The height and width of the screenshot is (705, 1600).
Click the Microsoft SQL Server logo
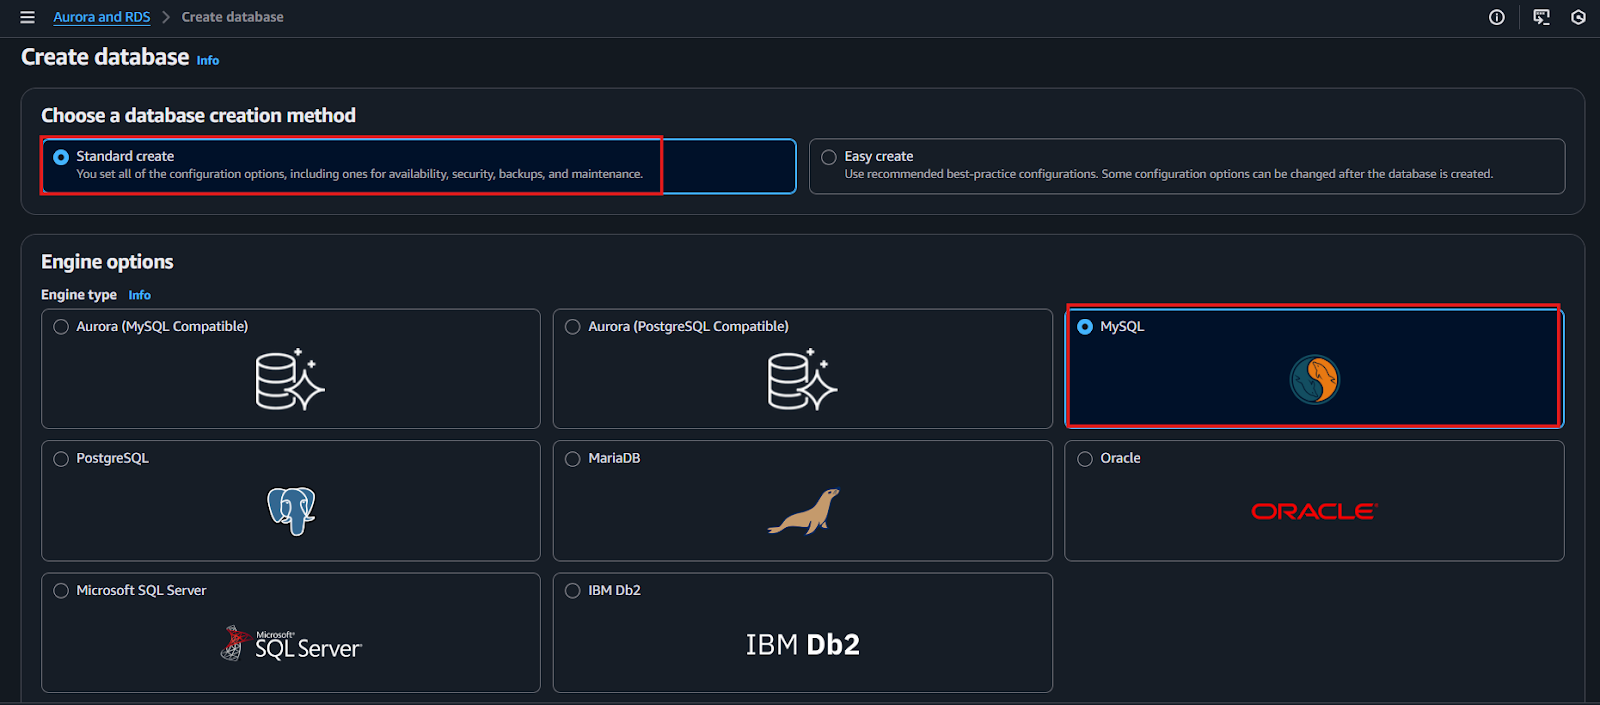(x=291, y=644)
